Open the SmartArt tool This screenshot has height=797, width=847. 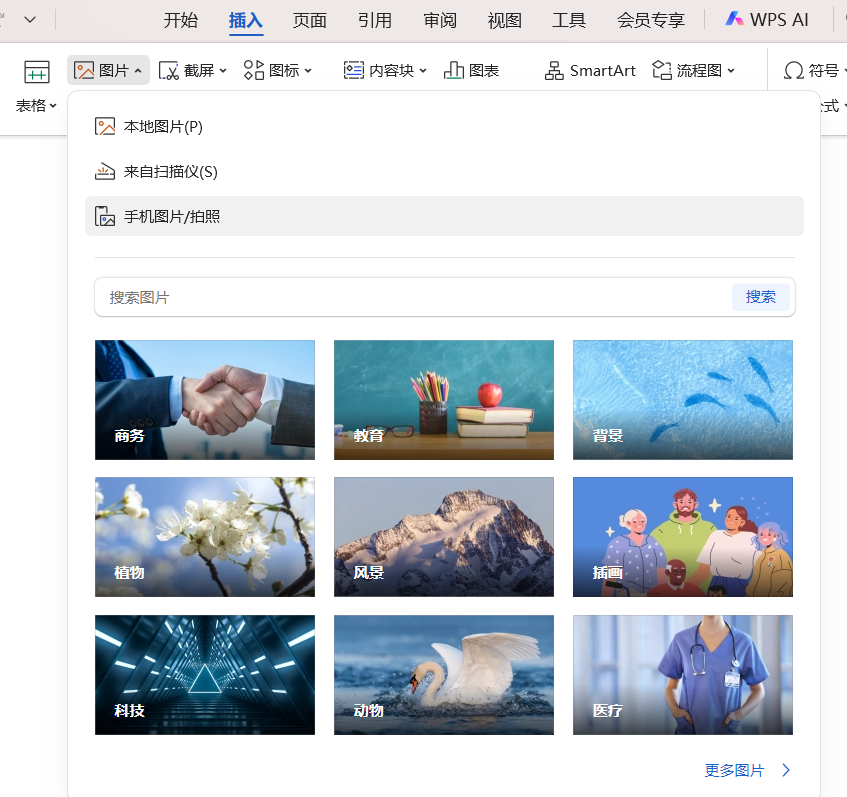coord(589,70)
